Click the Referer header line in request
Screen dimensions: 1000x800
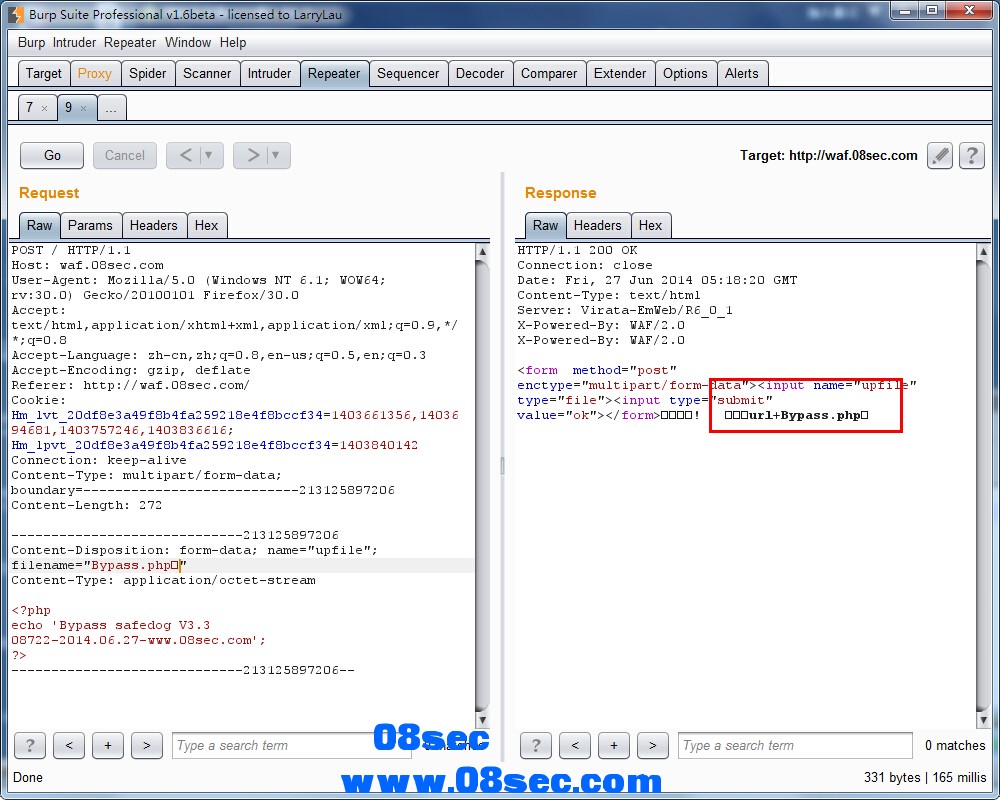coord(130,385)
